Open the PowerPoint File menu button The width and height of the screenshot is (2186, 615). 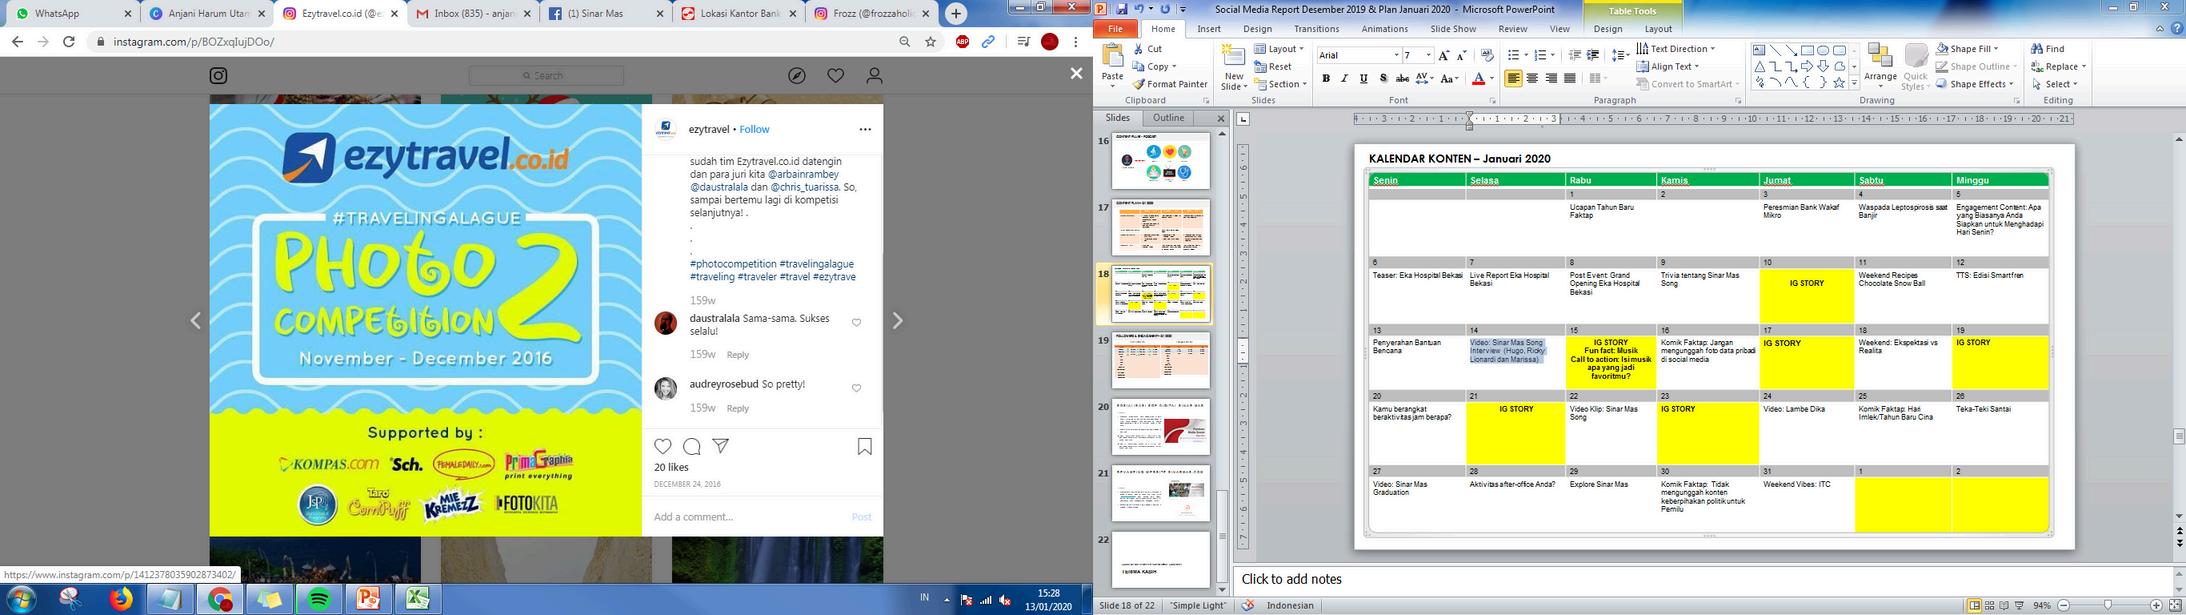pos(1116,29)
